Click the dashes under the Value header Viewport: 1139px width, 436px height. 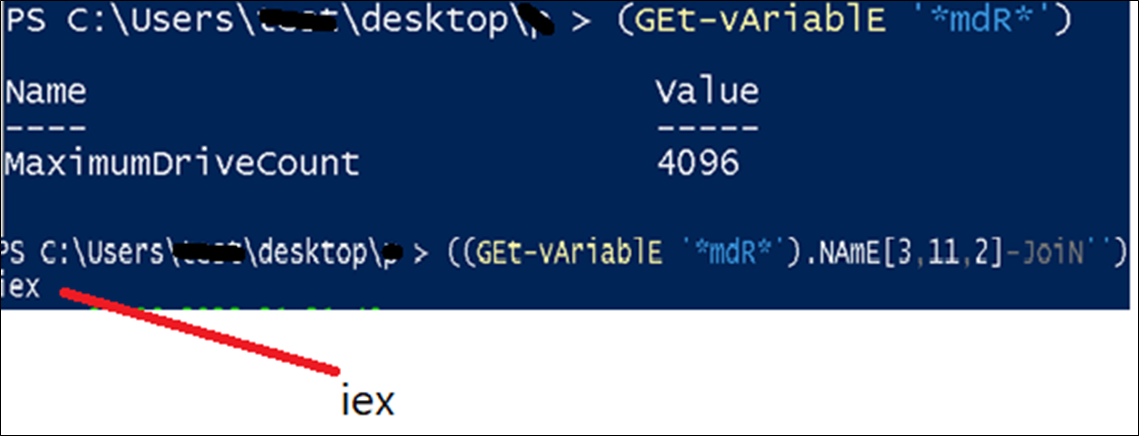(706, 127)
